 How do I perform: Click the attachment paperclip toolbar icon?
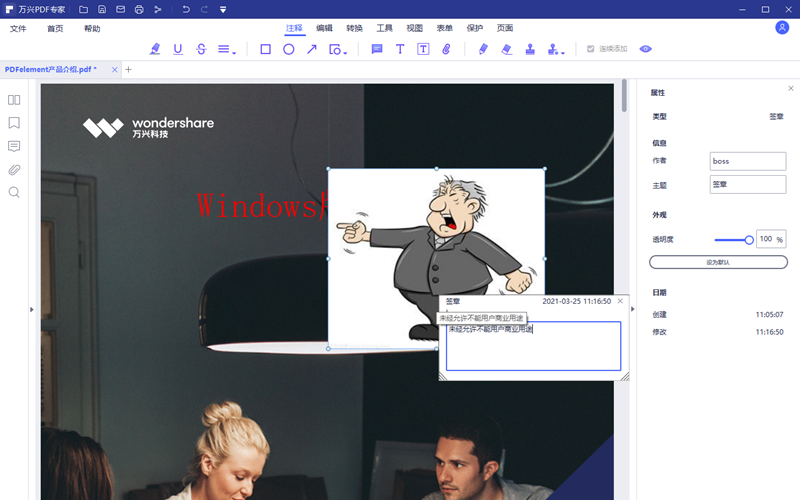447,49
